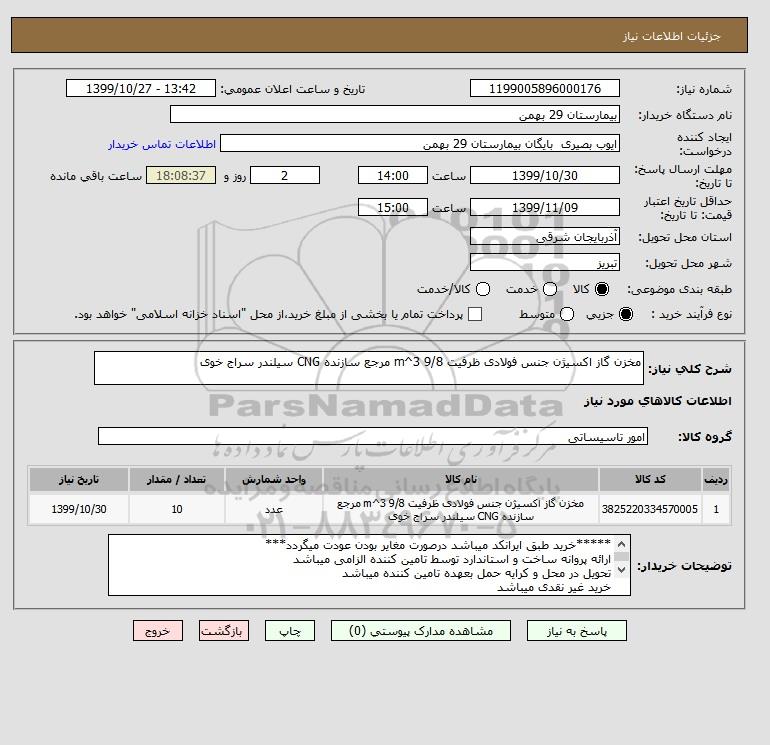Screen dimensions: 770x745
Task: Select the جزیی purchase type radio
Action: click(626, 314)
